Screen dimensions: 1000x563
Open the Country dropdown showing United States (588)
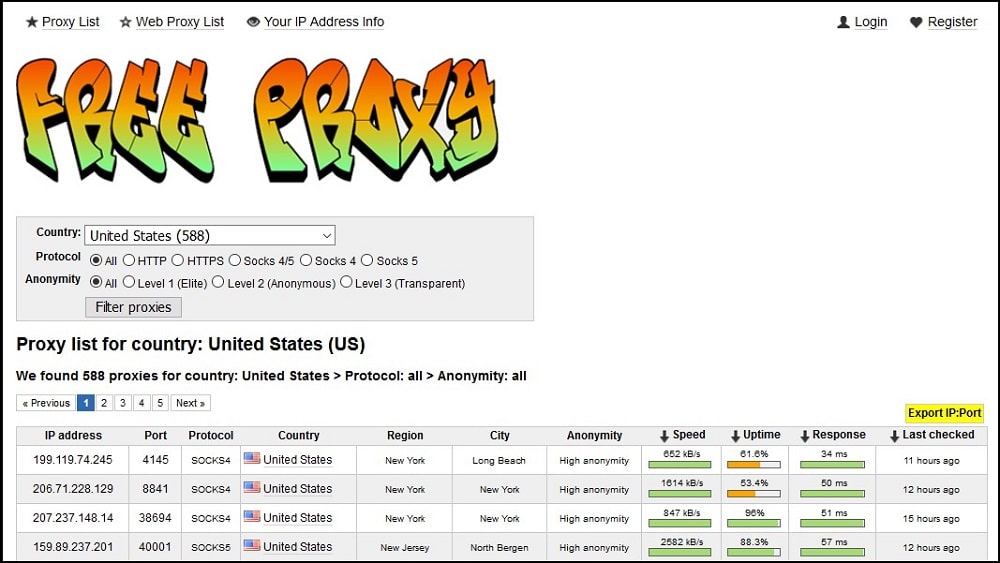pyautogui.click(x=210, y=235)
